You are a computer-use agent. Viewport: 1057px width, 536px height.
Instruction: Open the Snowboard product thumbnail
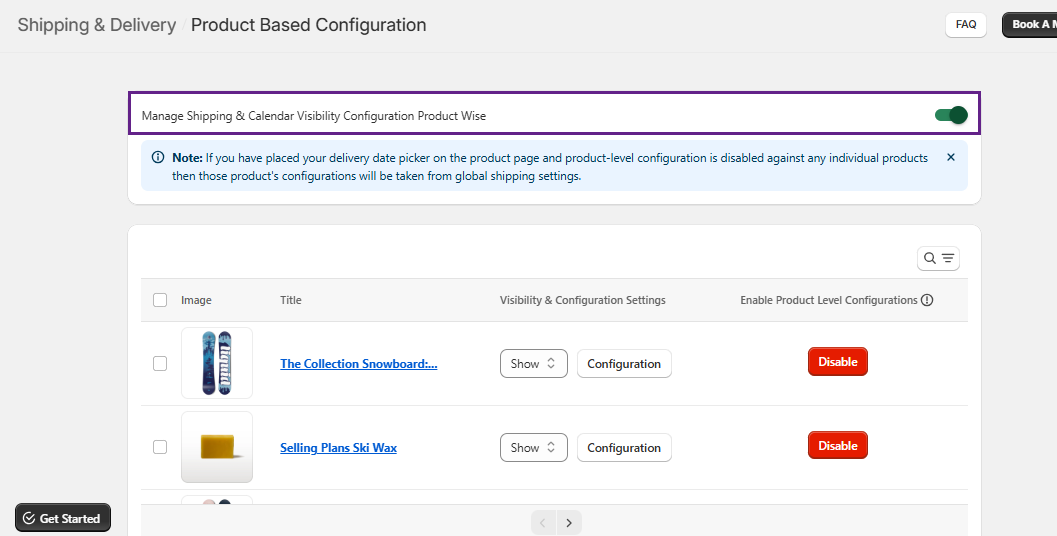pyautogui.click(x=217, y=363)
